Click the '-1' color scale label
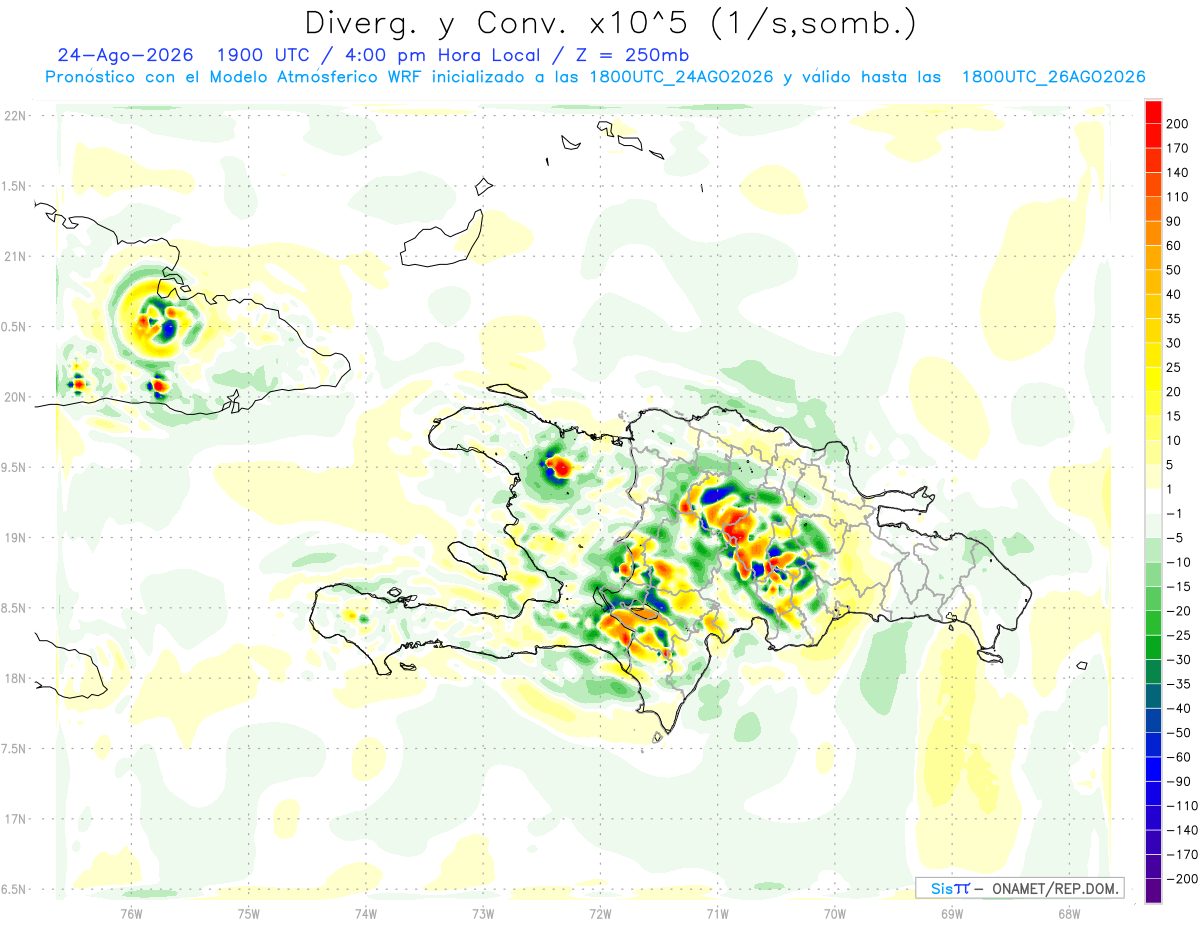Viewport: 1200px width, 927px height. pos(1176,513)
